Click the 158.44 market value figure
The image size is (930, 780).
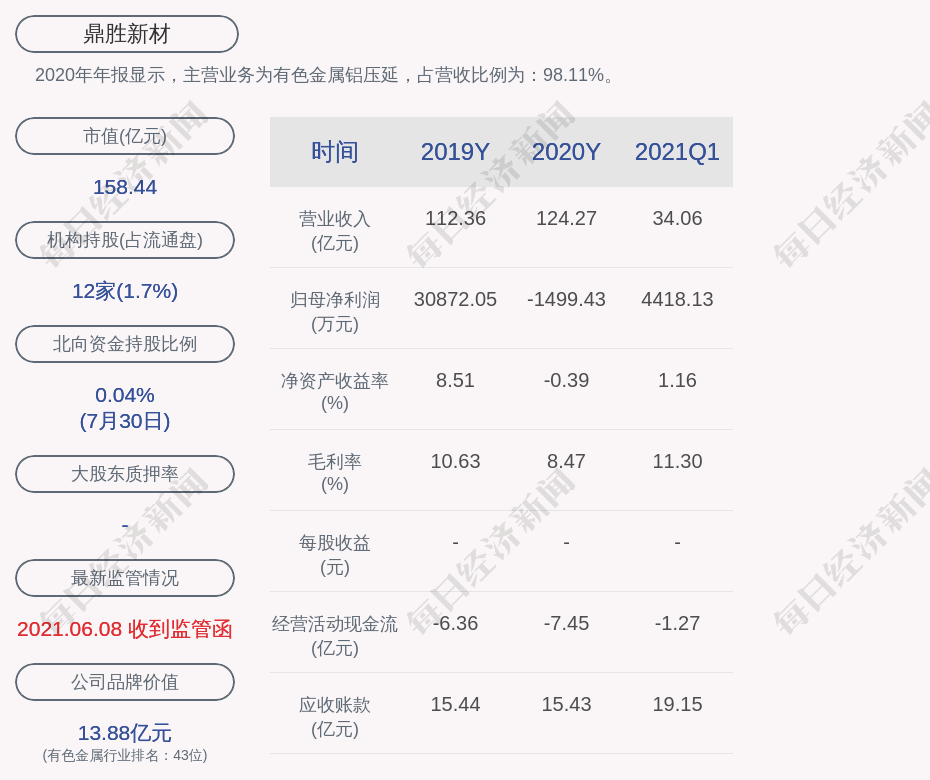(x=125, y=187)
